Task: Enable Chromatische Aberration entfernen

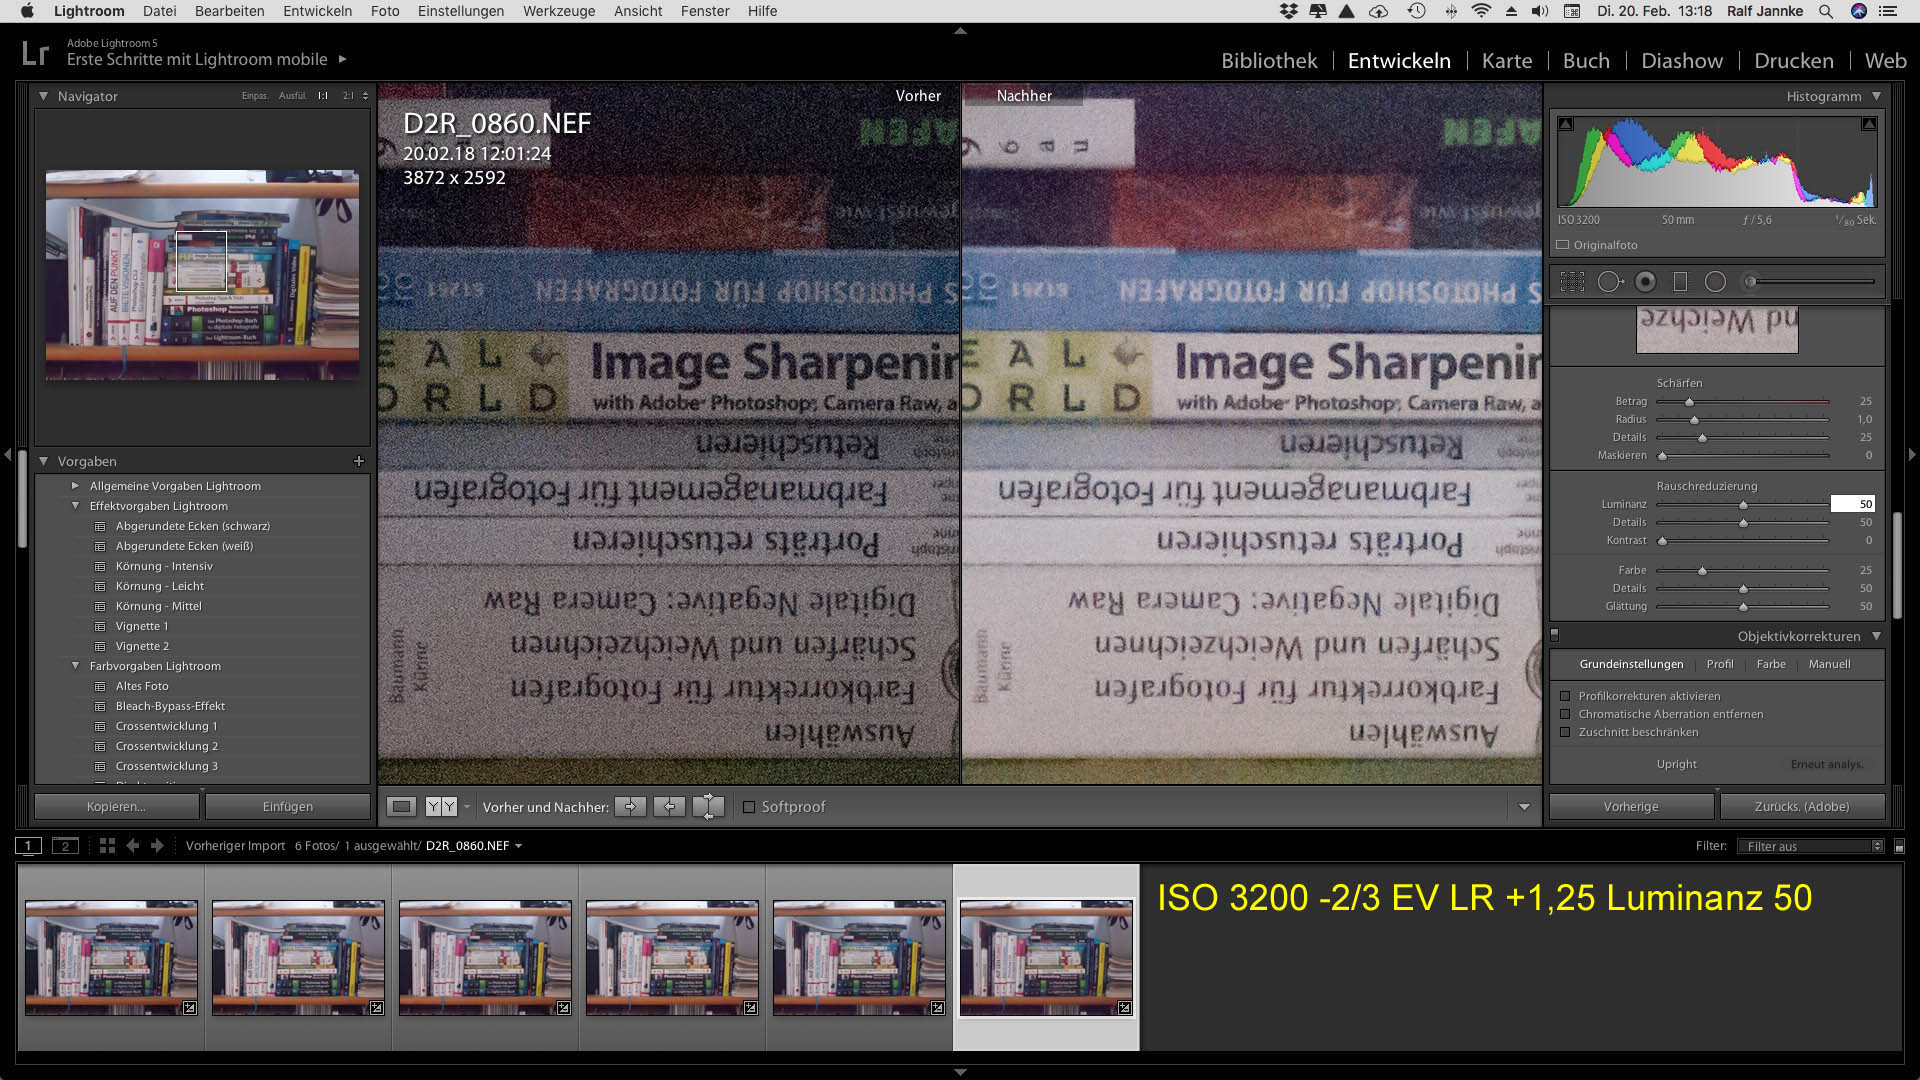Action: click(1565, 714)
